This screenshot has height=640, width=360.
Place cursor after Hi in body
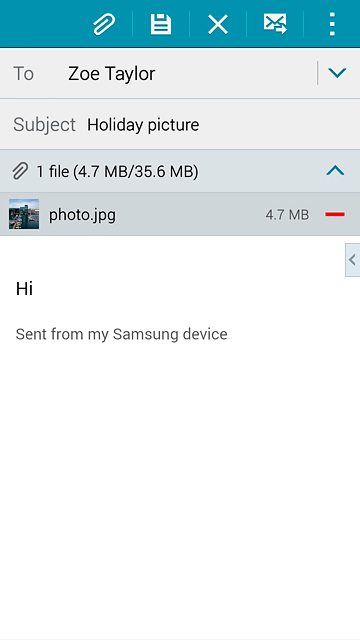34,289
